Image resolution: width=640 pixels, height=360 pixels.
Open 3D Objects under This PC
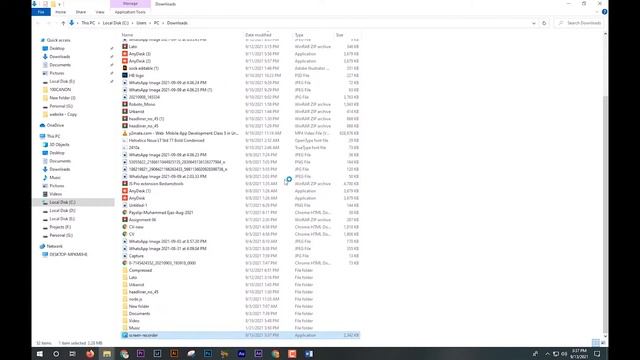pyautogui.click(x=59, y=144)
